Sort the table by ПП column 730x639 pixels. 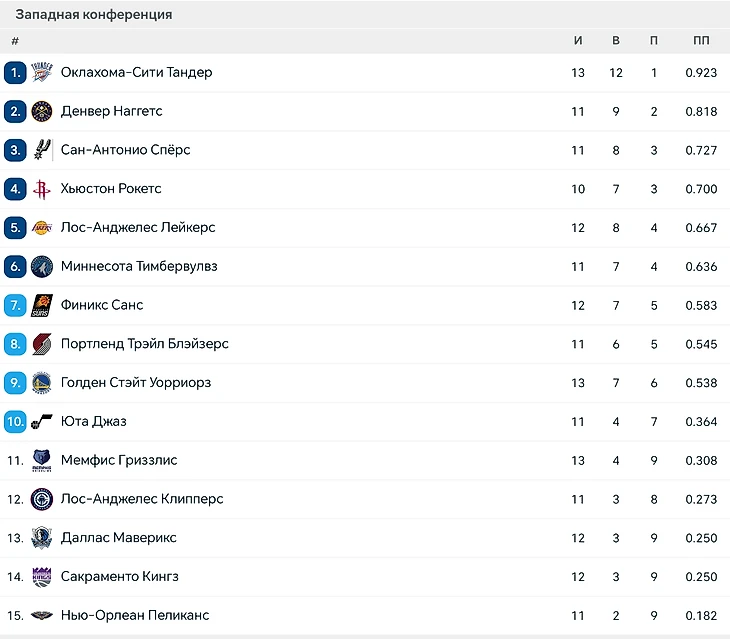pos(701,41)
